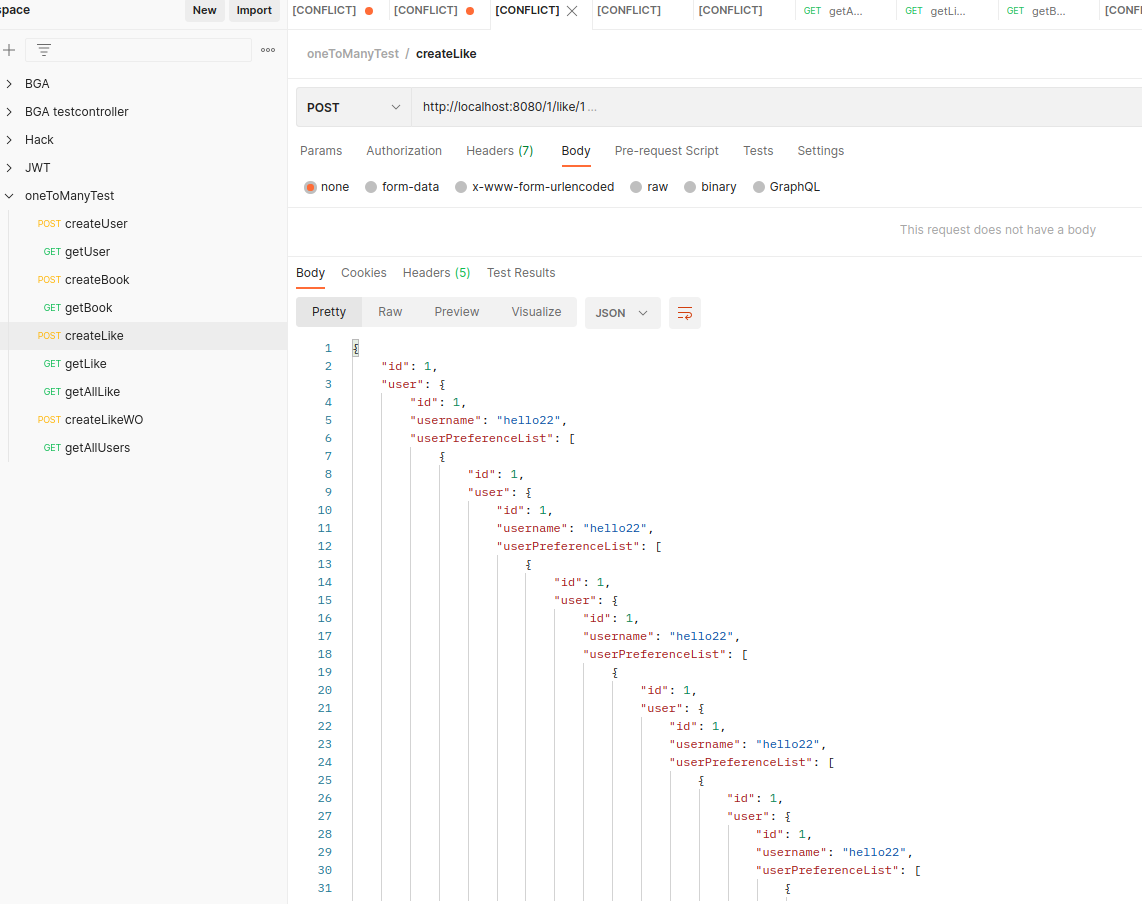Select the none body type radio

click(x=310, y=187)
